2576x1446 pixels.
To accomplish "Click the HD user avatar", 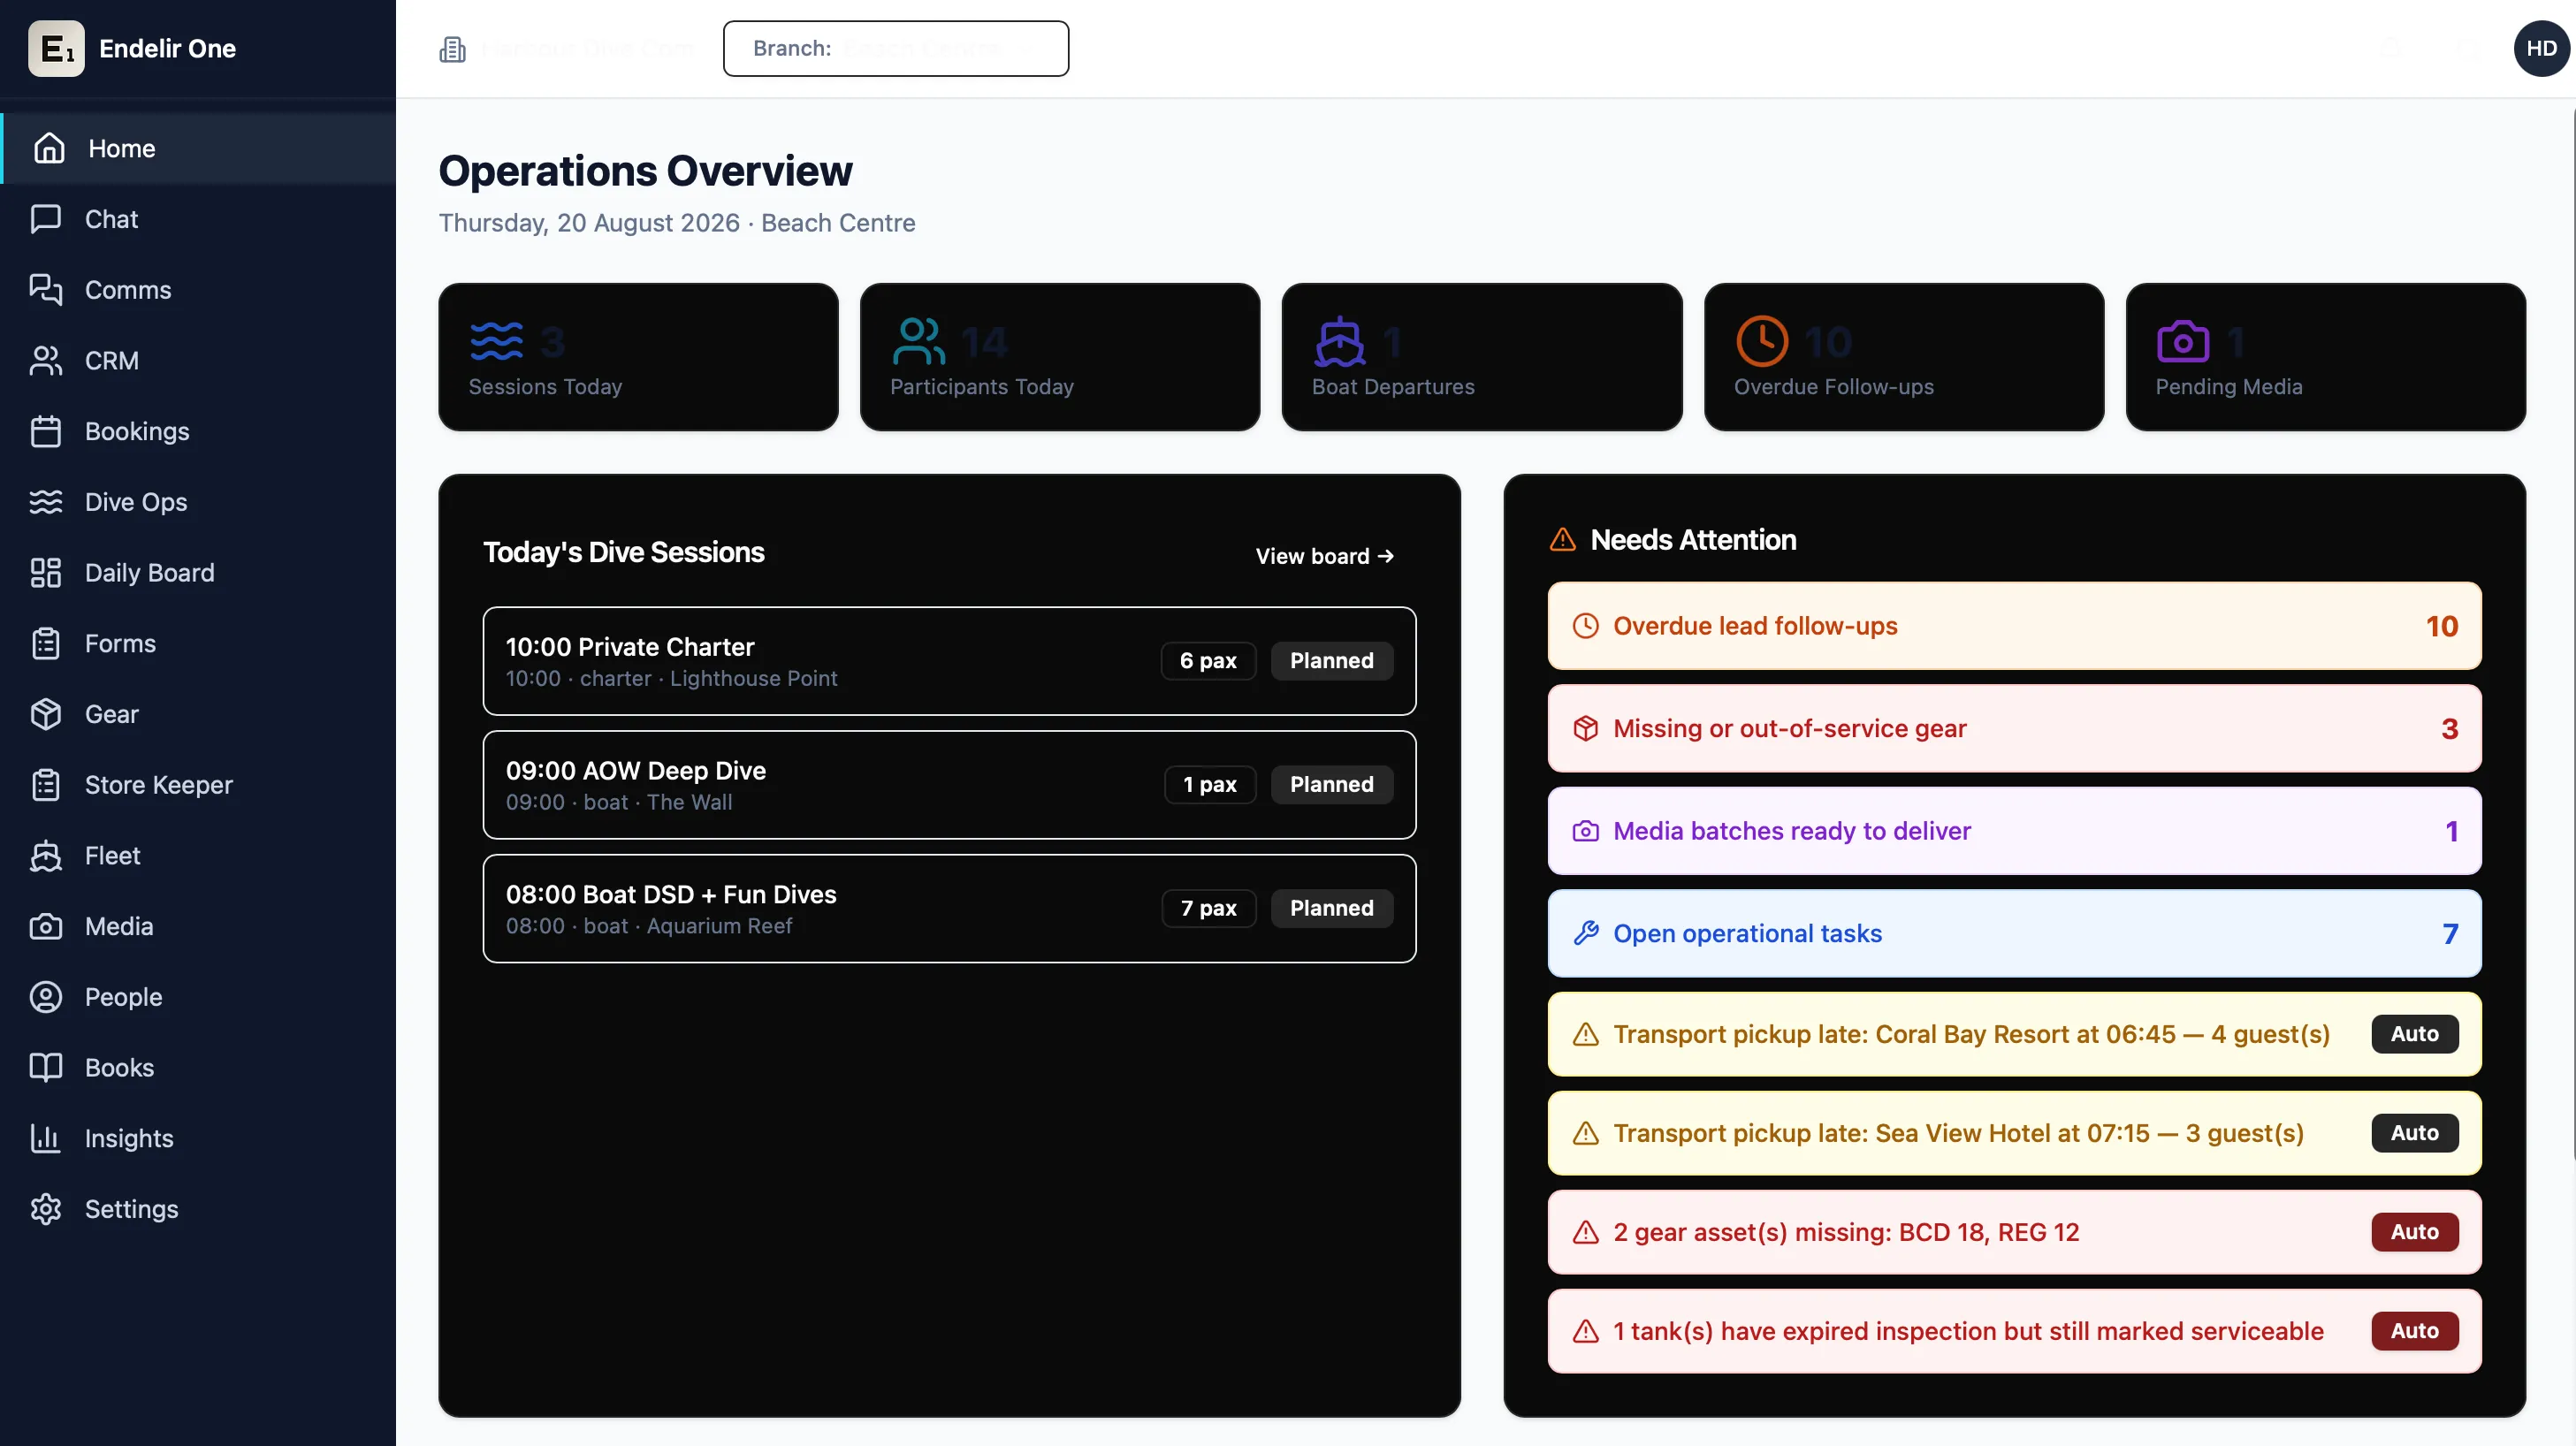I will pyautogui.click(x=2541, y=48).
